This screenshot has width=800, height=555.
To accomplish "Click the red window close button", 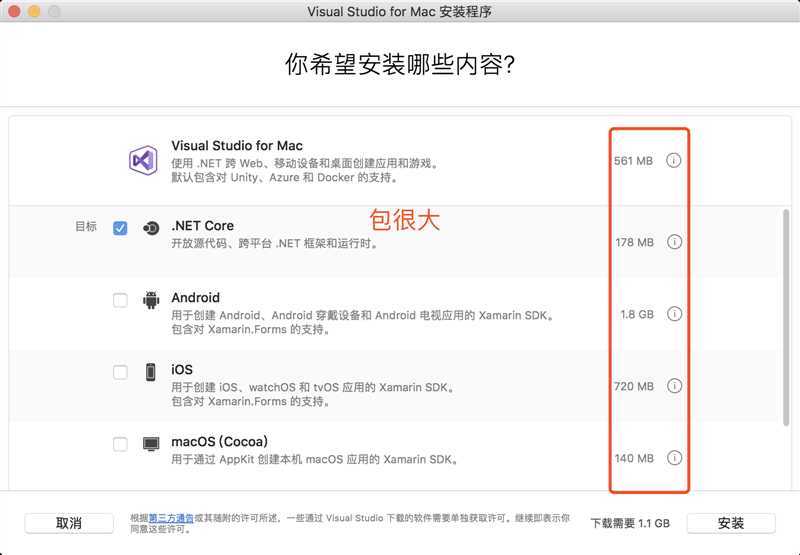I will (14, 11).
